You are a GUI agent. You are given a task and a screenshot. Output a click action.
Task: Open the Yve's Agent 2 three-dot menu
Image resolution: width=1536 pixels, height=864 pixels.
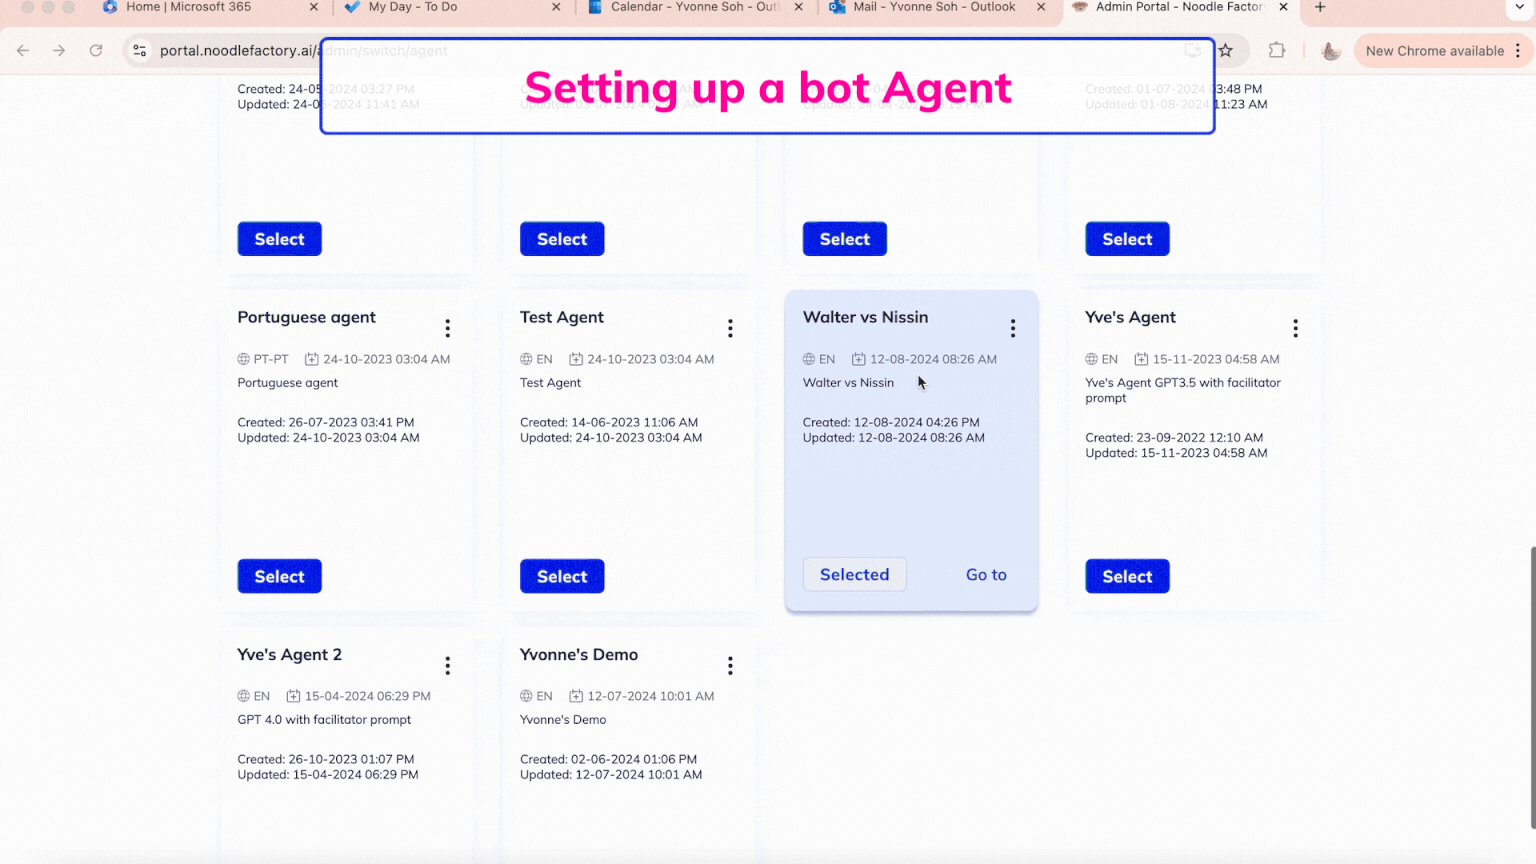click(x=447, y=666)
